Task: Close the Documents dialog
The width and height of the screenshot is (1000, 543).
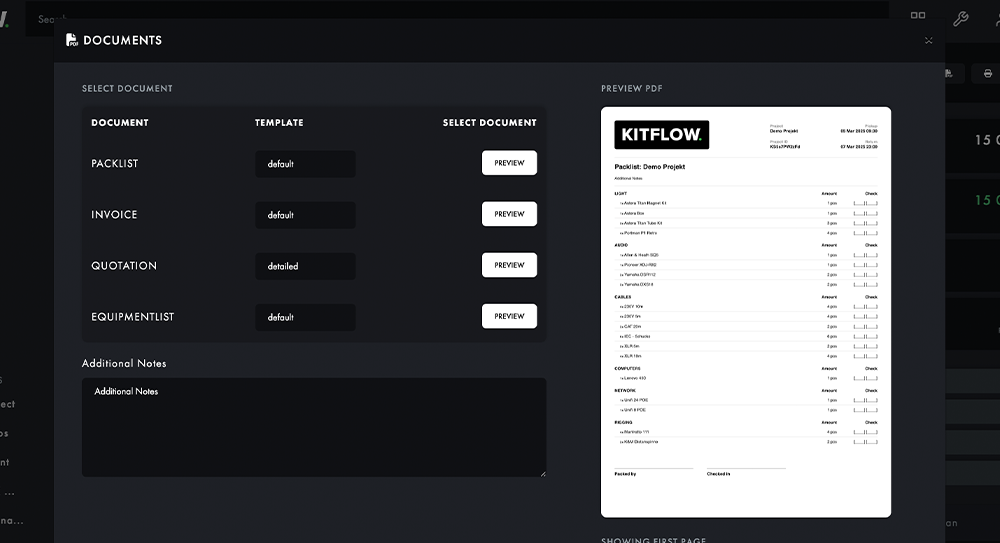Action: [x=928, y=41]
